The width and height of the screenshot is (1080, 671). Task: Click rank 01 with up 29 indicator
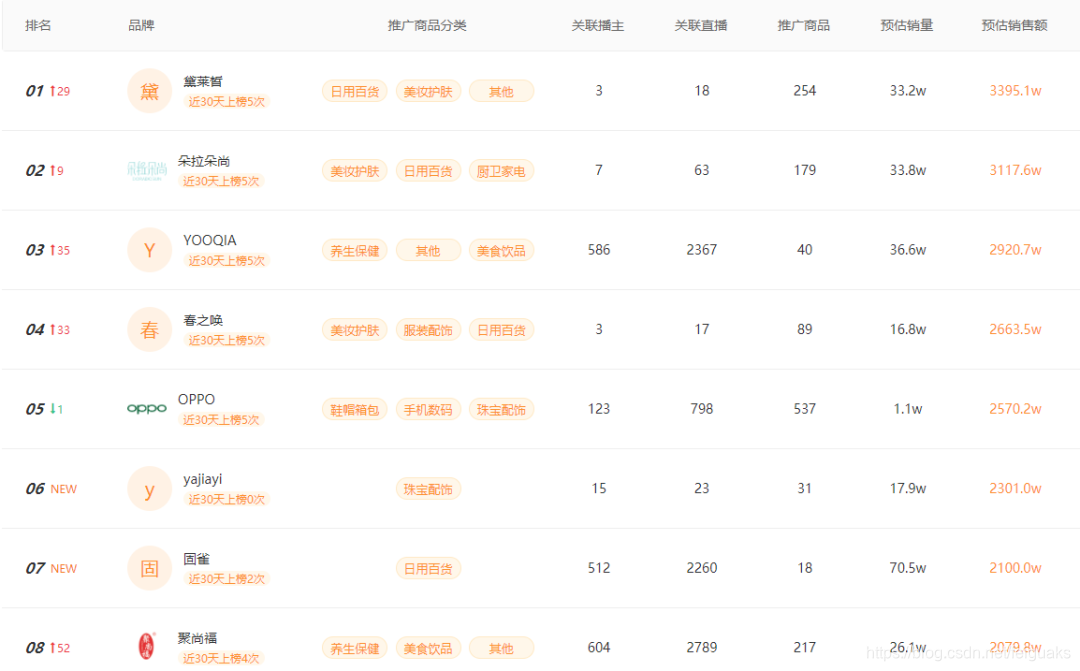click(48, 91)
